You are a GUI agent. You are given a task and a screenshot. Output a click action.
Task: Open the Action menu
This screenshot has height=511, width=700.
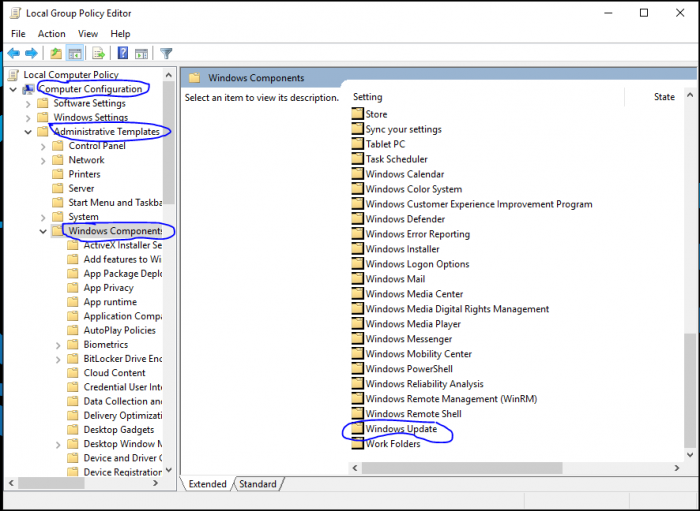pos(51,34)
